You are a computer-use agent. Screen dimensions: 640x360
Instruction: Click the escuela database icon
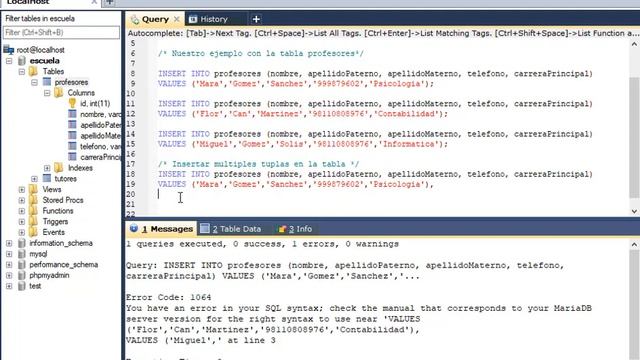(x=22, y=61)
